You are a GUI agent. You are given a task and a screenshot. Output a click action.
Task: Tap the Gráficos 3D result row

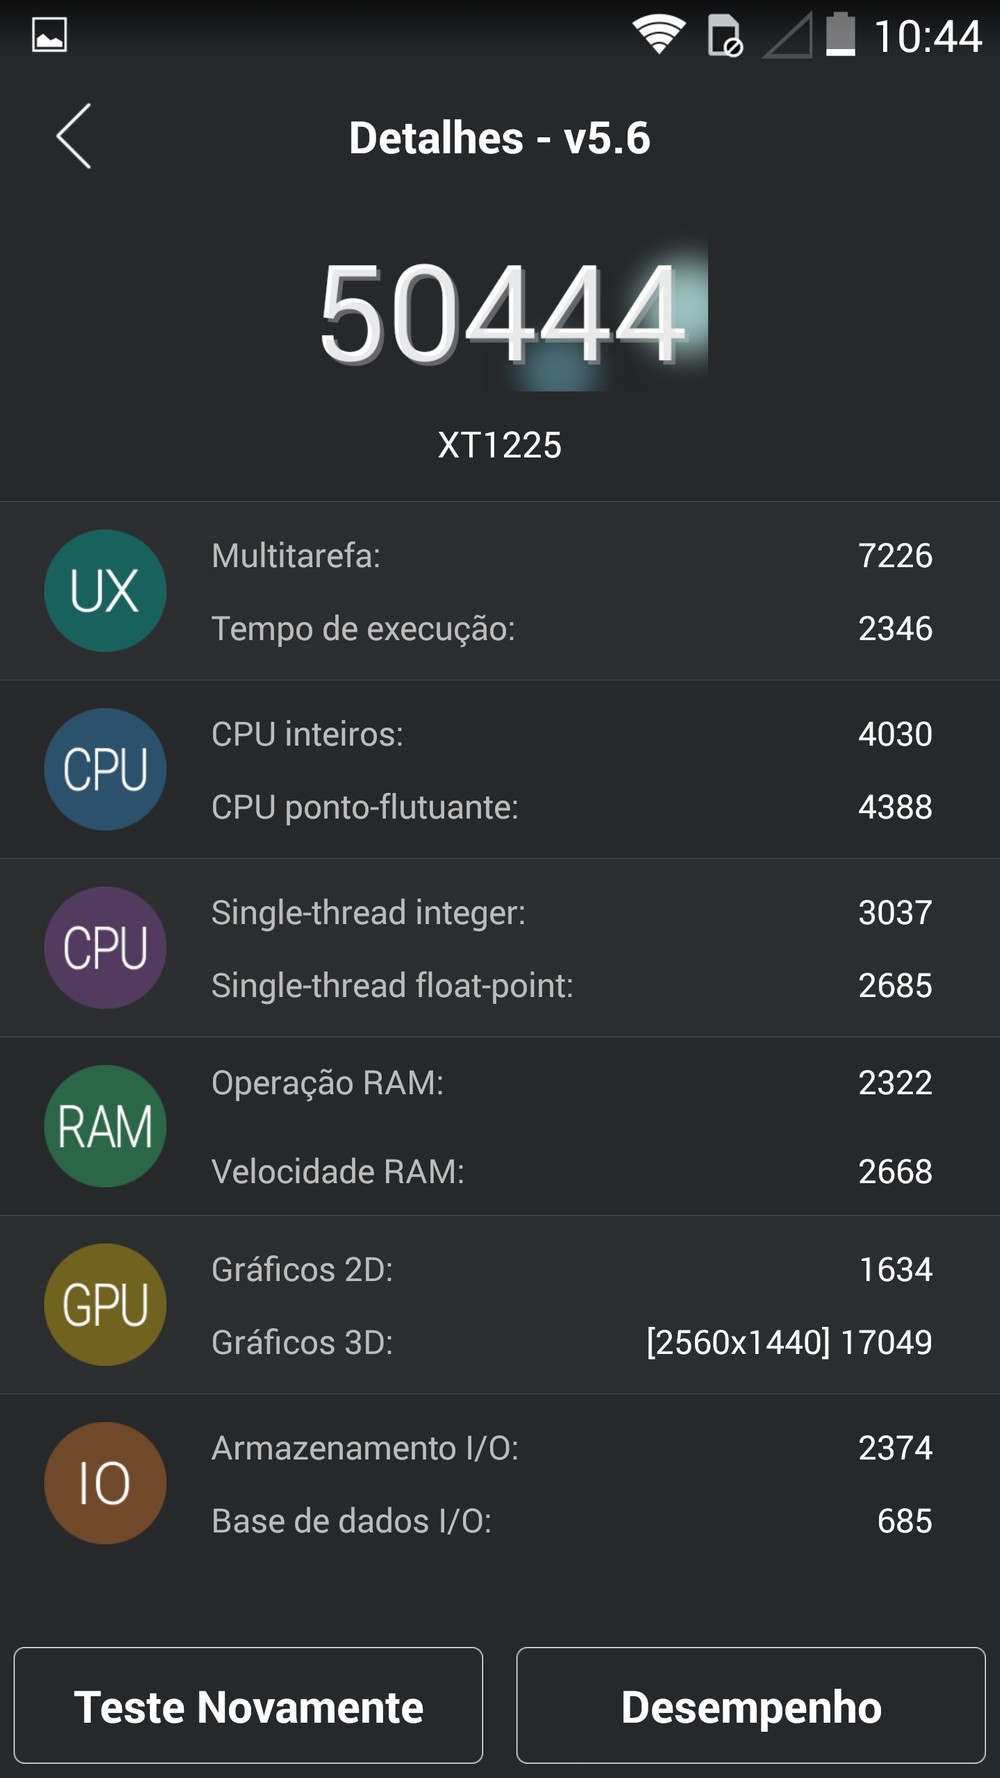click(x=570, y=1342)
